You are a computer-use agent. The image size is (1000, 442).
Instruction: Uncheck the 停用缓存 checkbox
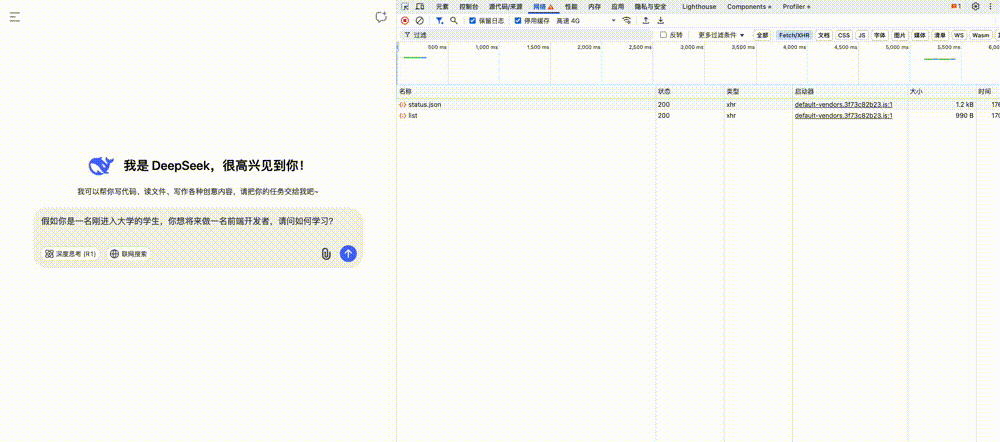518,20
